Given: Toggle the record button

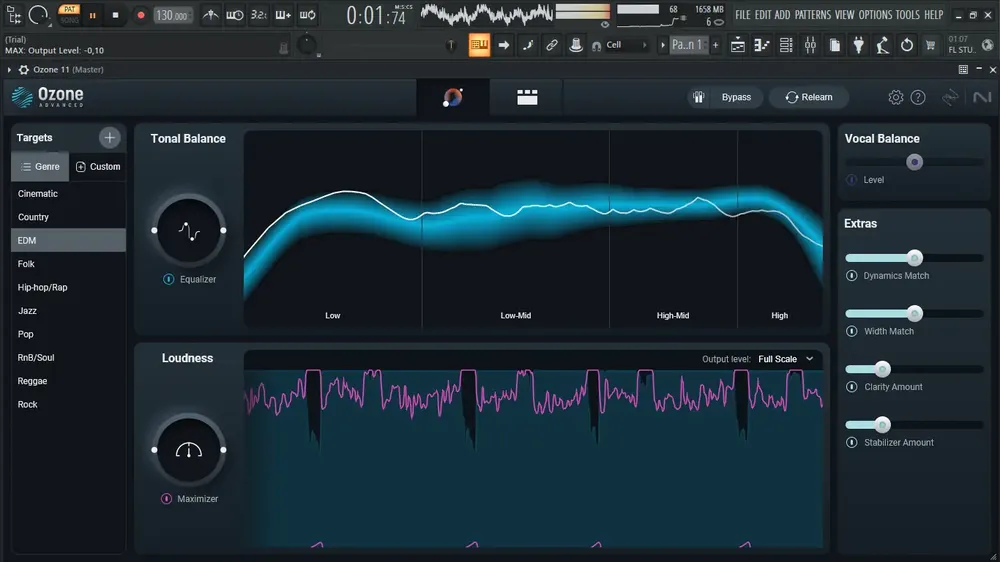Looking at the screenshot, I should (141, 15).
